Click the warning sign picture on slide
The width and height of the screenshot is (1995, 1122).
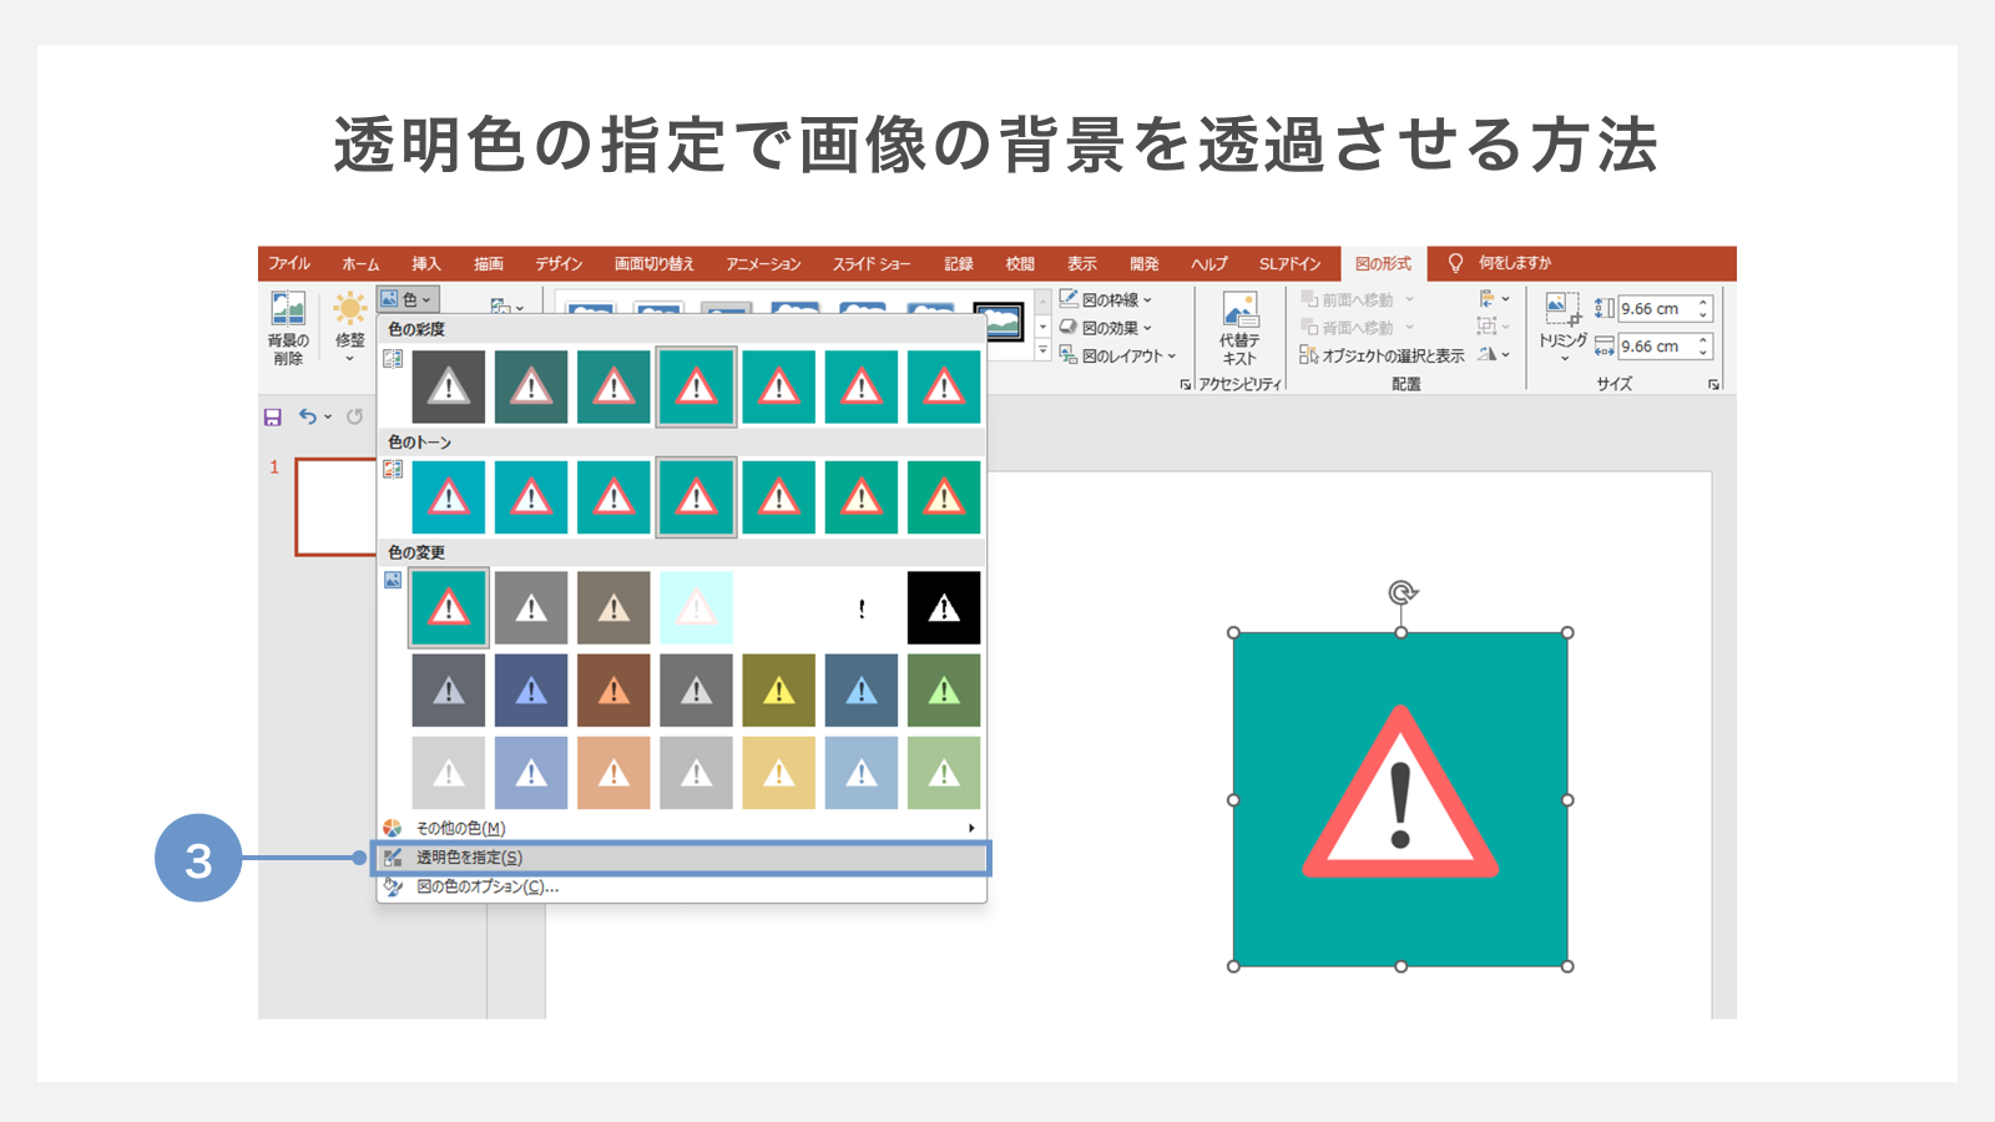(x=1400, y=799)
